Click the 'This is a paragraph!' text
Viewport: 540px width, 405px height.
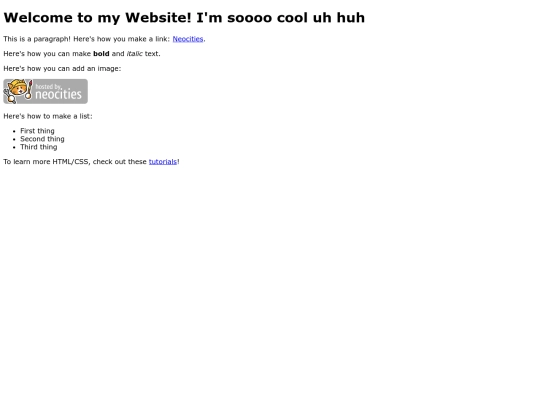pyautogui.click(x=37, y=39)
